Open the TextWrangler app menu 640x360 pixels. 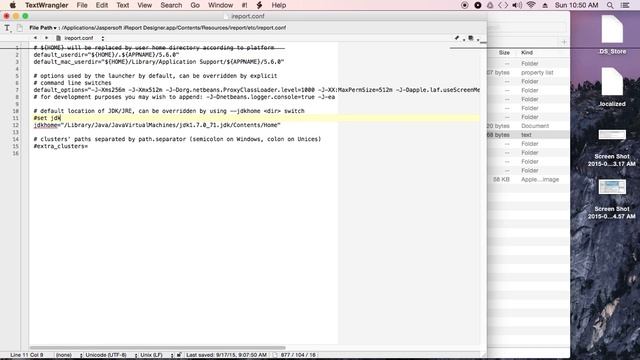[x=47, y=5]
